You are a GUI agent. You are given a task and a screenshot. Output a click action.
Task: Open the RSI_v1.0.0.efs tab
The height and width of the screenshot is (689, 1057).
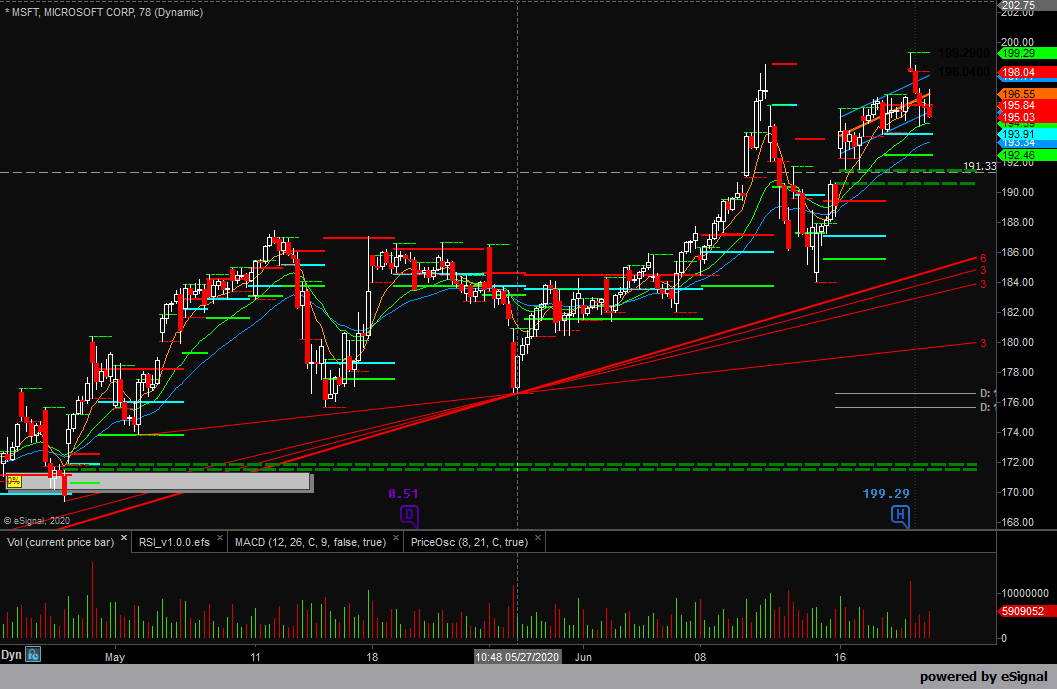(x=174, y=542)
